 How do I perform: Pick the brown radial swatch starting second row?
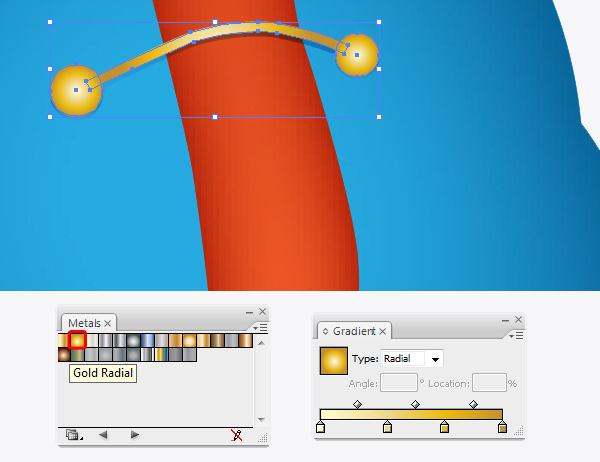(x=64, y=354)
